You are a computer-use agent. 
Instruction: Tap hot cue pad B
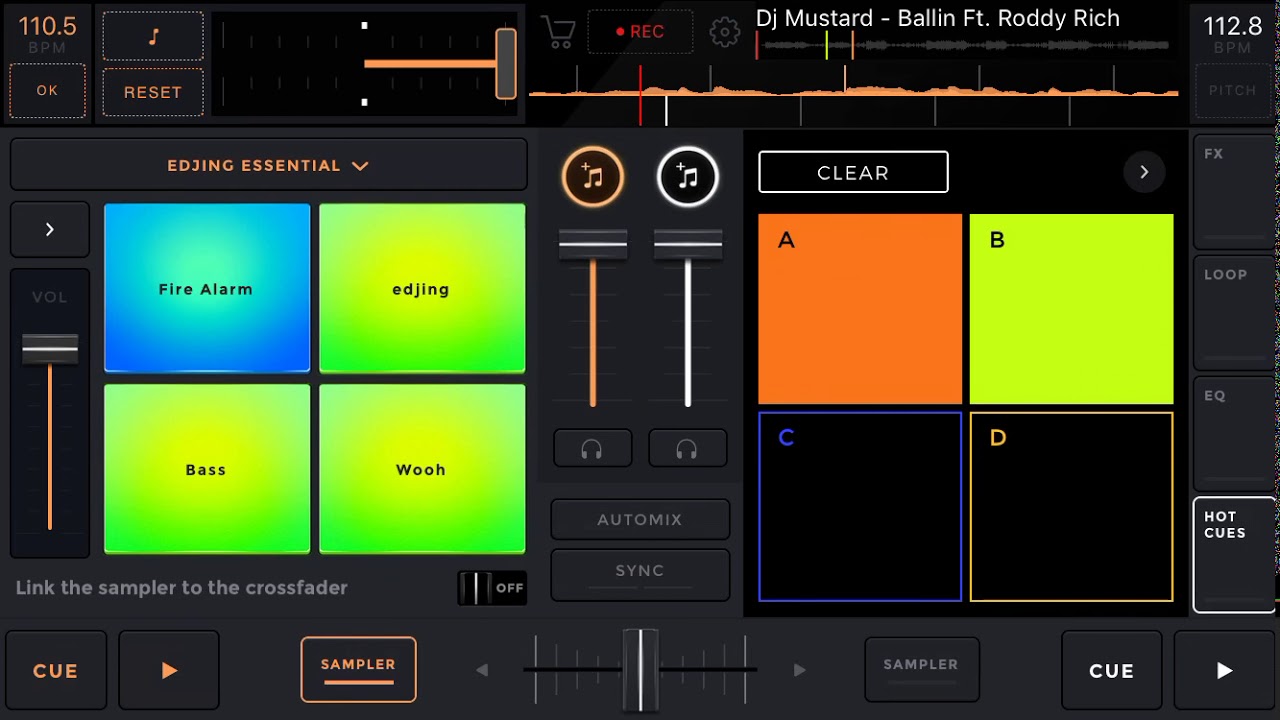[1071, 309]
